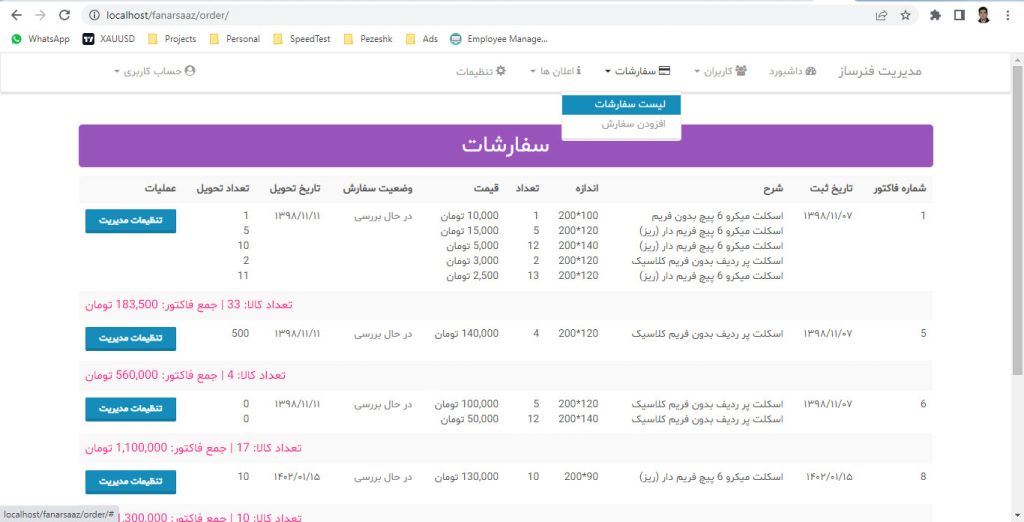The height and width of the screenshot is (522, 1024).
Task: Click سفارشات purple page heading
Action: coord(505,146)
